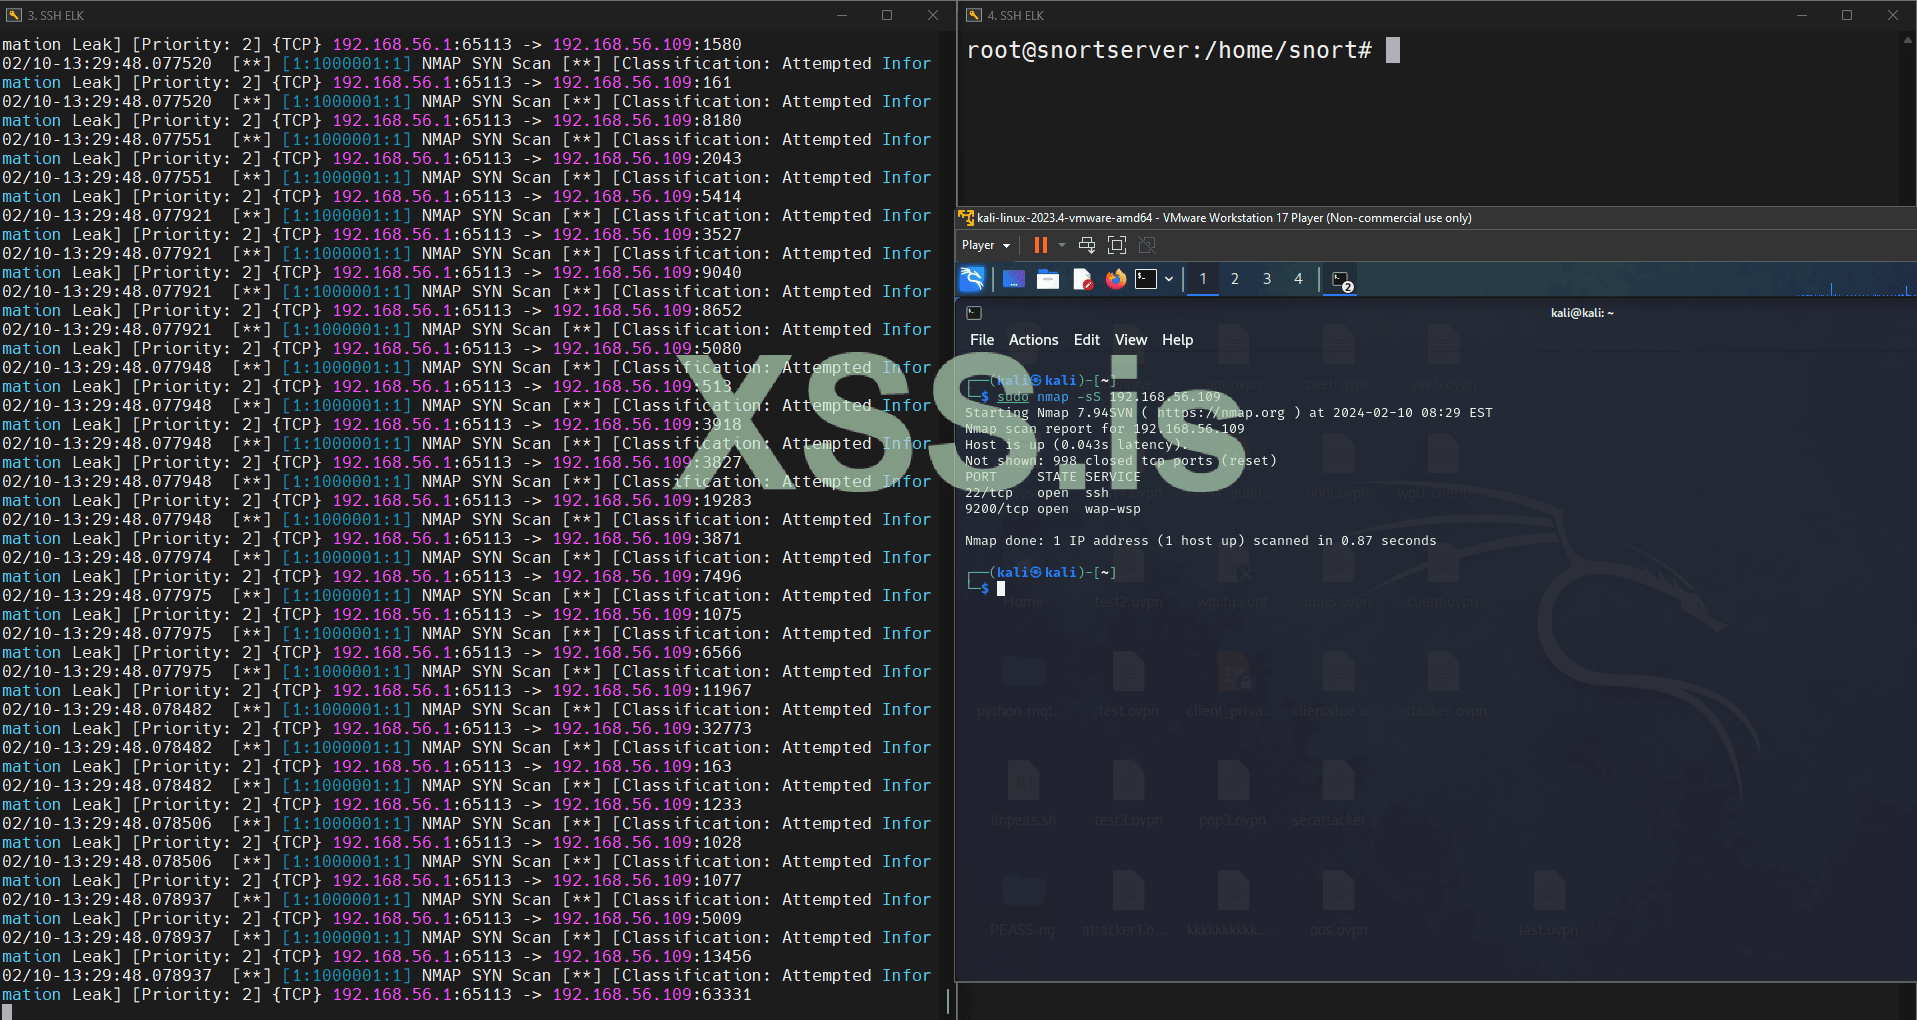Open the VMware Player dropdown menu
Image resolution: width=1917 pixels, height=1020 pixels.
(x=986, y=245)
